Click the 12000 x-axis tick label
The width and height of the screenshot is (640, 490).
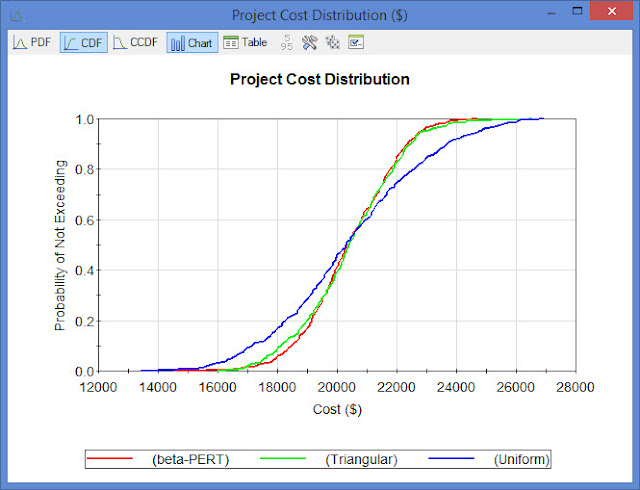tap(98, 387)
